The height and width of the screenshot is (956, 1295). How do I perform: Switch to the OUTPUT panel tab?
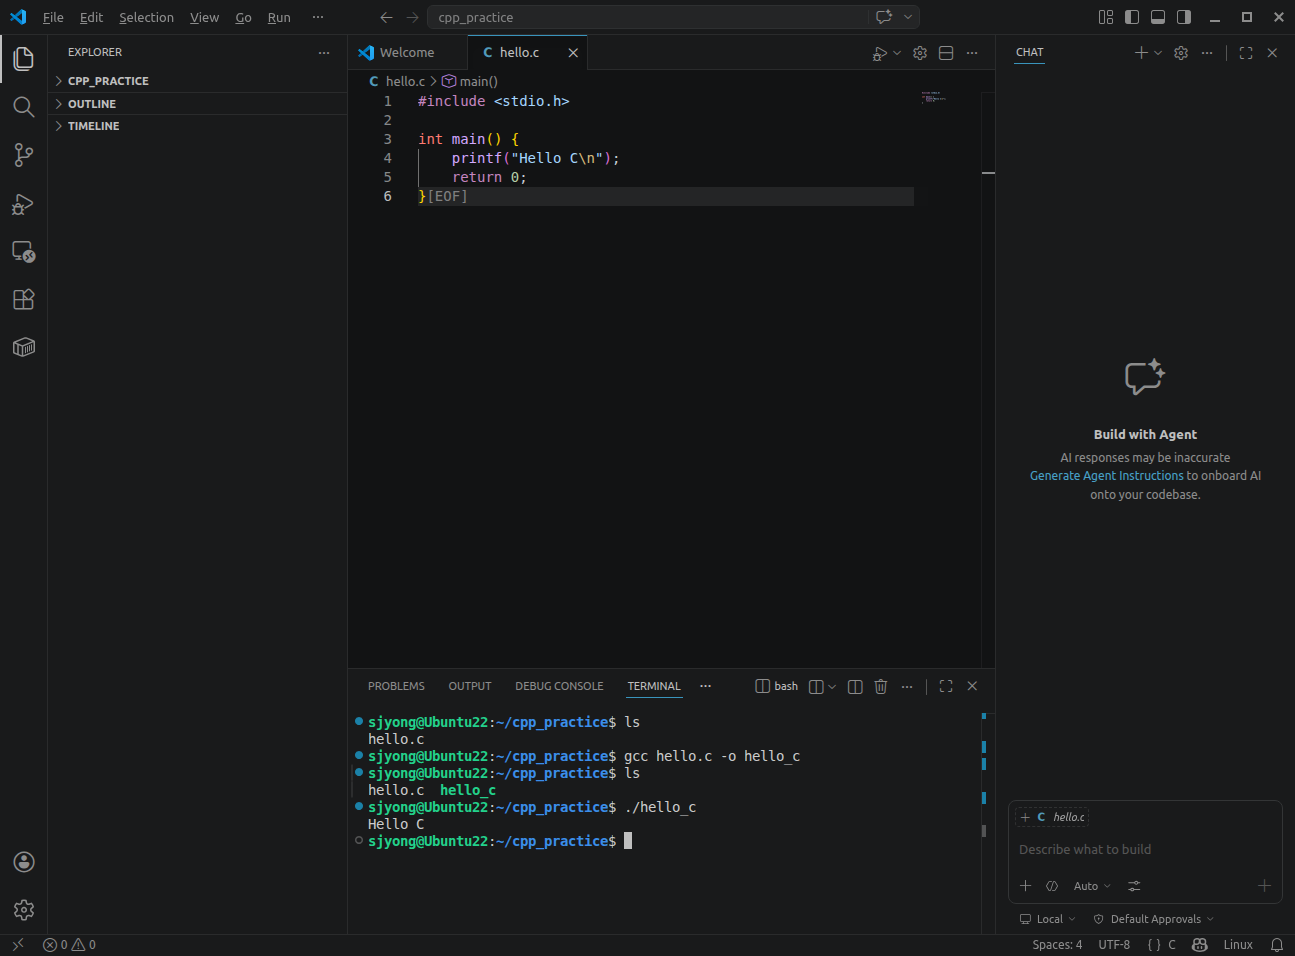pyautogui.click(x=470, y=686)
